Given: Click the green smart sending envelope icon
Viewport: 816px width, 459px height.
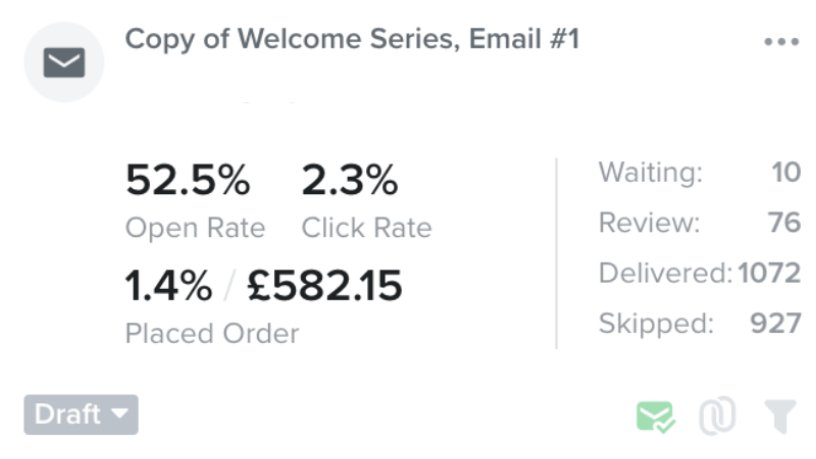Looking at the screenshot, I should [x=655, y=417].
